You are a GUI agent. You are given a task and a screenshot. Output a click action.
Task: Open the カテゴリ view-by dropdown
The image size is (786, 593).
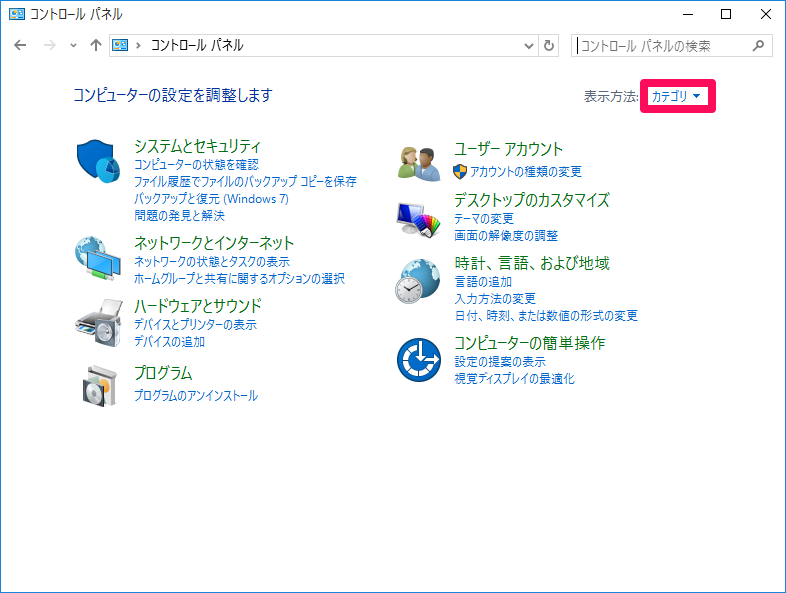[x=677, y=96]
